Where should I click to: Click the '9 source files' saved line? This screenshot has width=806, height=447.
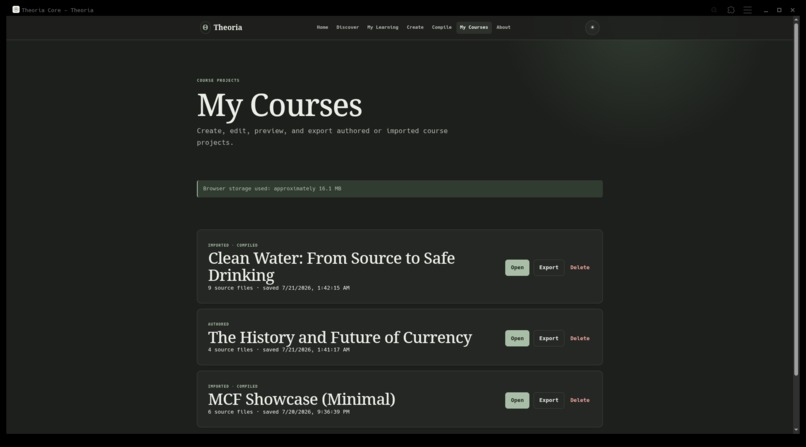[x=279, y=288]
